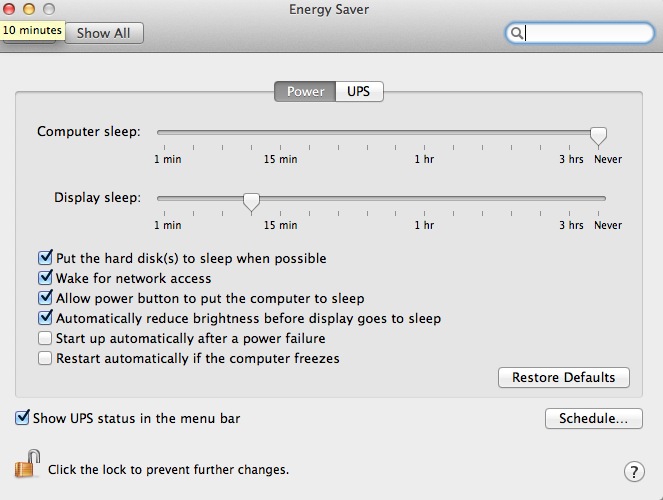663x500 pixels.
Task: Switch to the UPS tab
Action: pos(359,91)
